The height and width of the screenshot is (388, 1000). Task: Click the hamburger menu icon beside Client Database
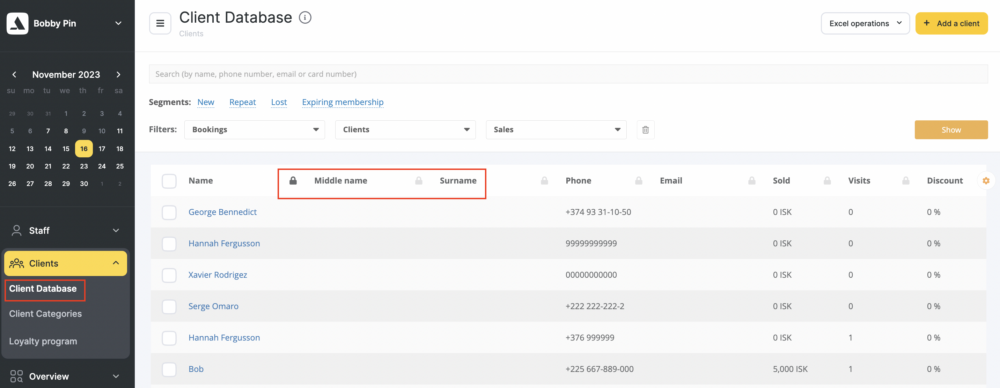tap(160, 24)
